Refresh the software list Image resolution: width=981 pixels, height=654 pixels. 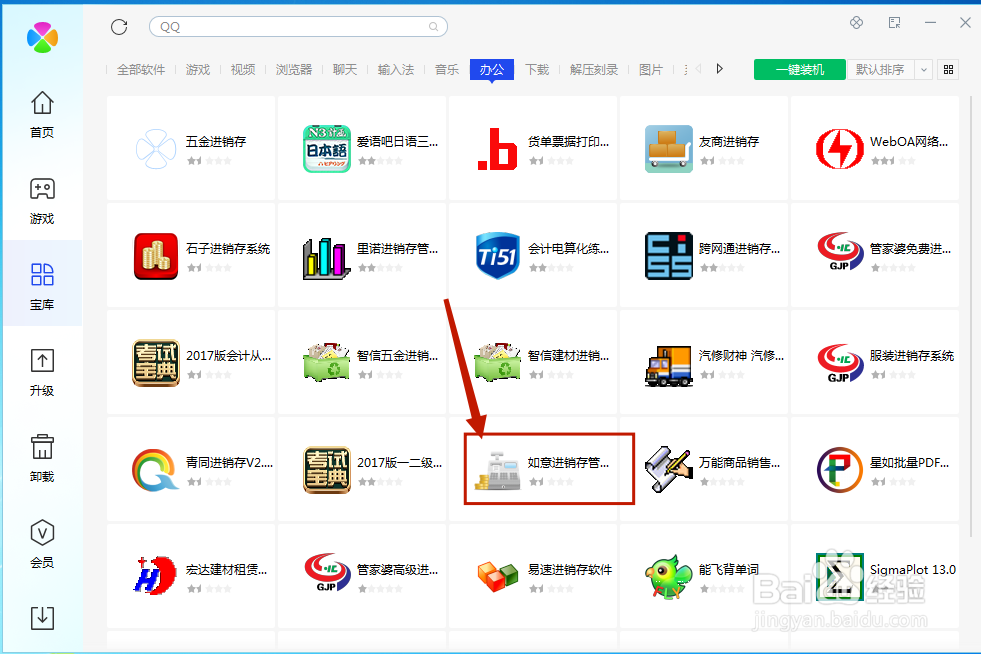point(119,27)
